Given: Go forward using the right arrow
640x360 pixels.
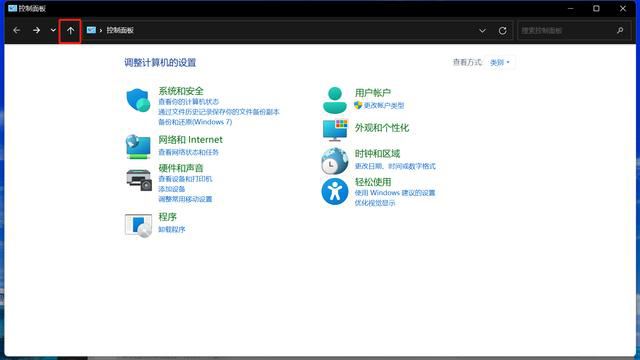Looking at the screenshot, I should click(36, 30).
